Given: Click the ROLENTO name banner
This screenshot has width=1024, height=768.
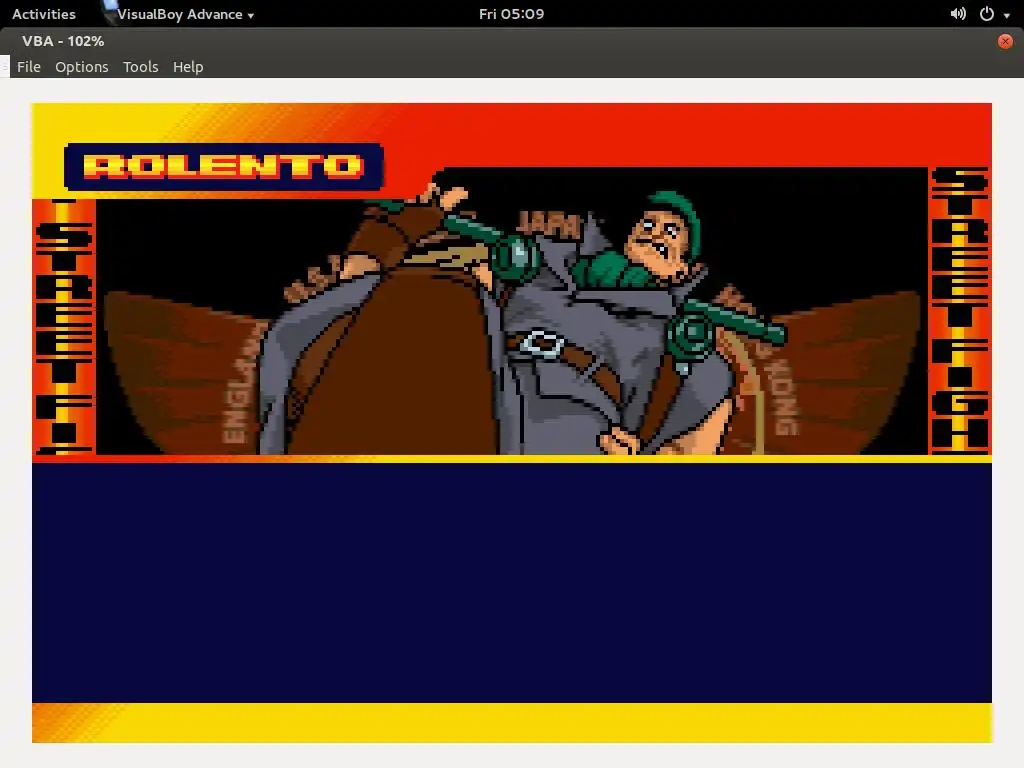Looking at the screenshot, I should point(223,167).
